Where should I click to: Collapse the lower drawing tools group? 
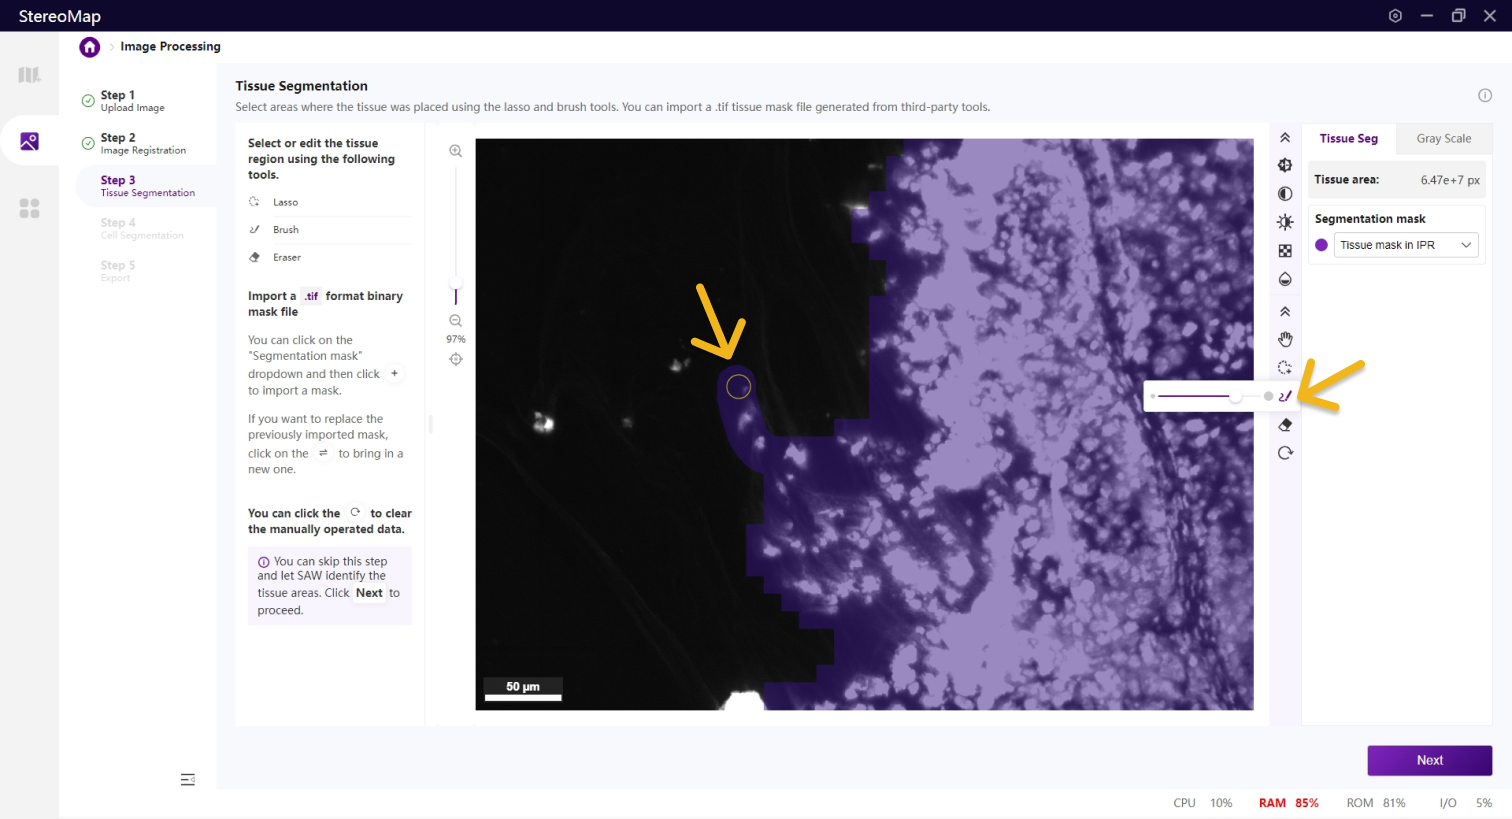1285,312
